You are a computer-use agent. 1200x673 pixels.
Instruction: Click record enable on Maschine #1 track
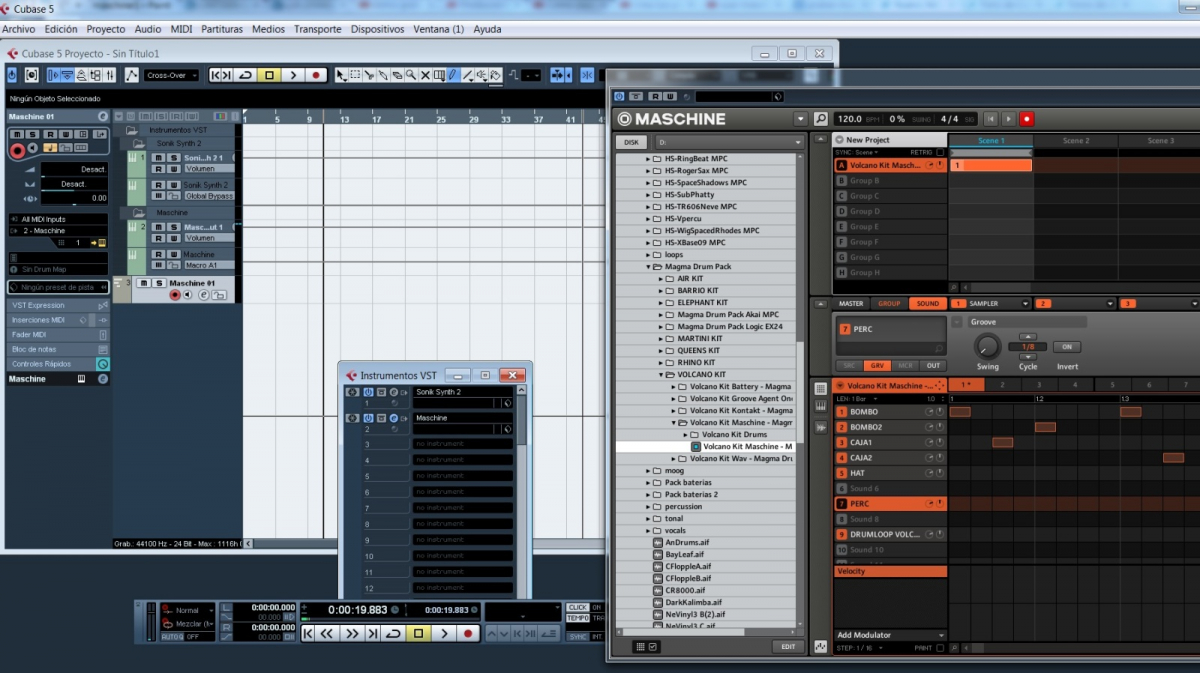tap(175, 295)
